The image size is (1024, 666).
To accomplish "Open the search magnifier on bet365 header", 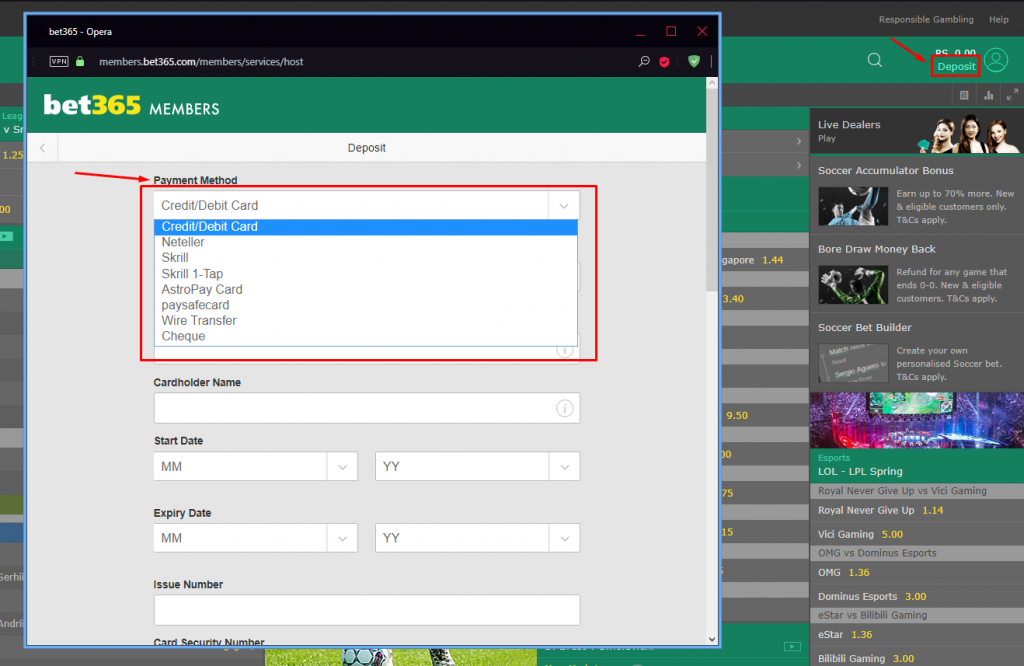I will (874, 61).
